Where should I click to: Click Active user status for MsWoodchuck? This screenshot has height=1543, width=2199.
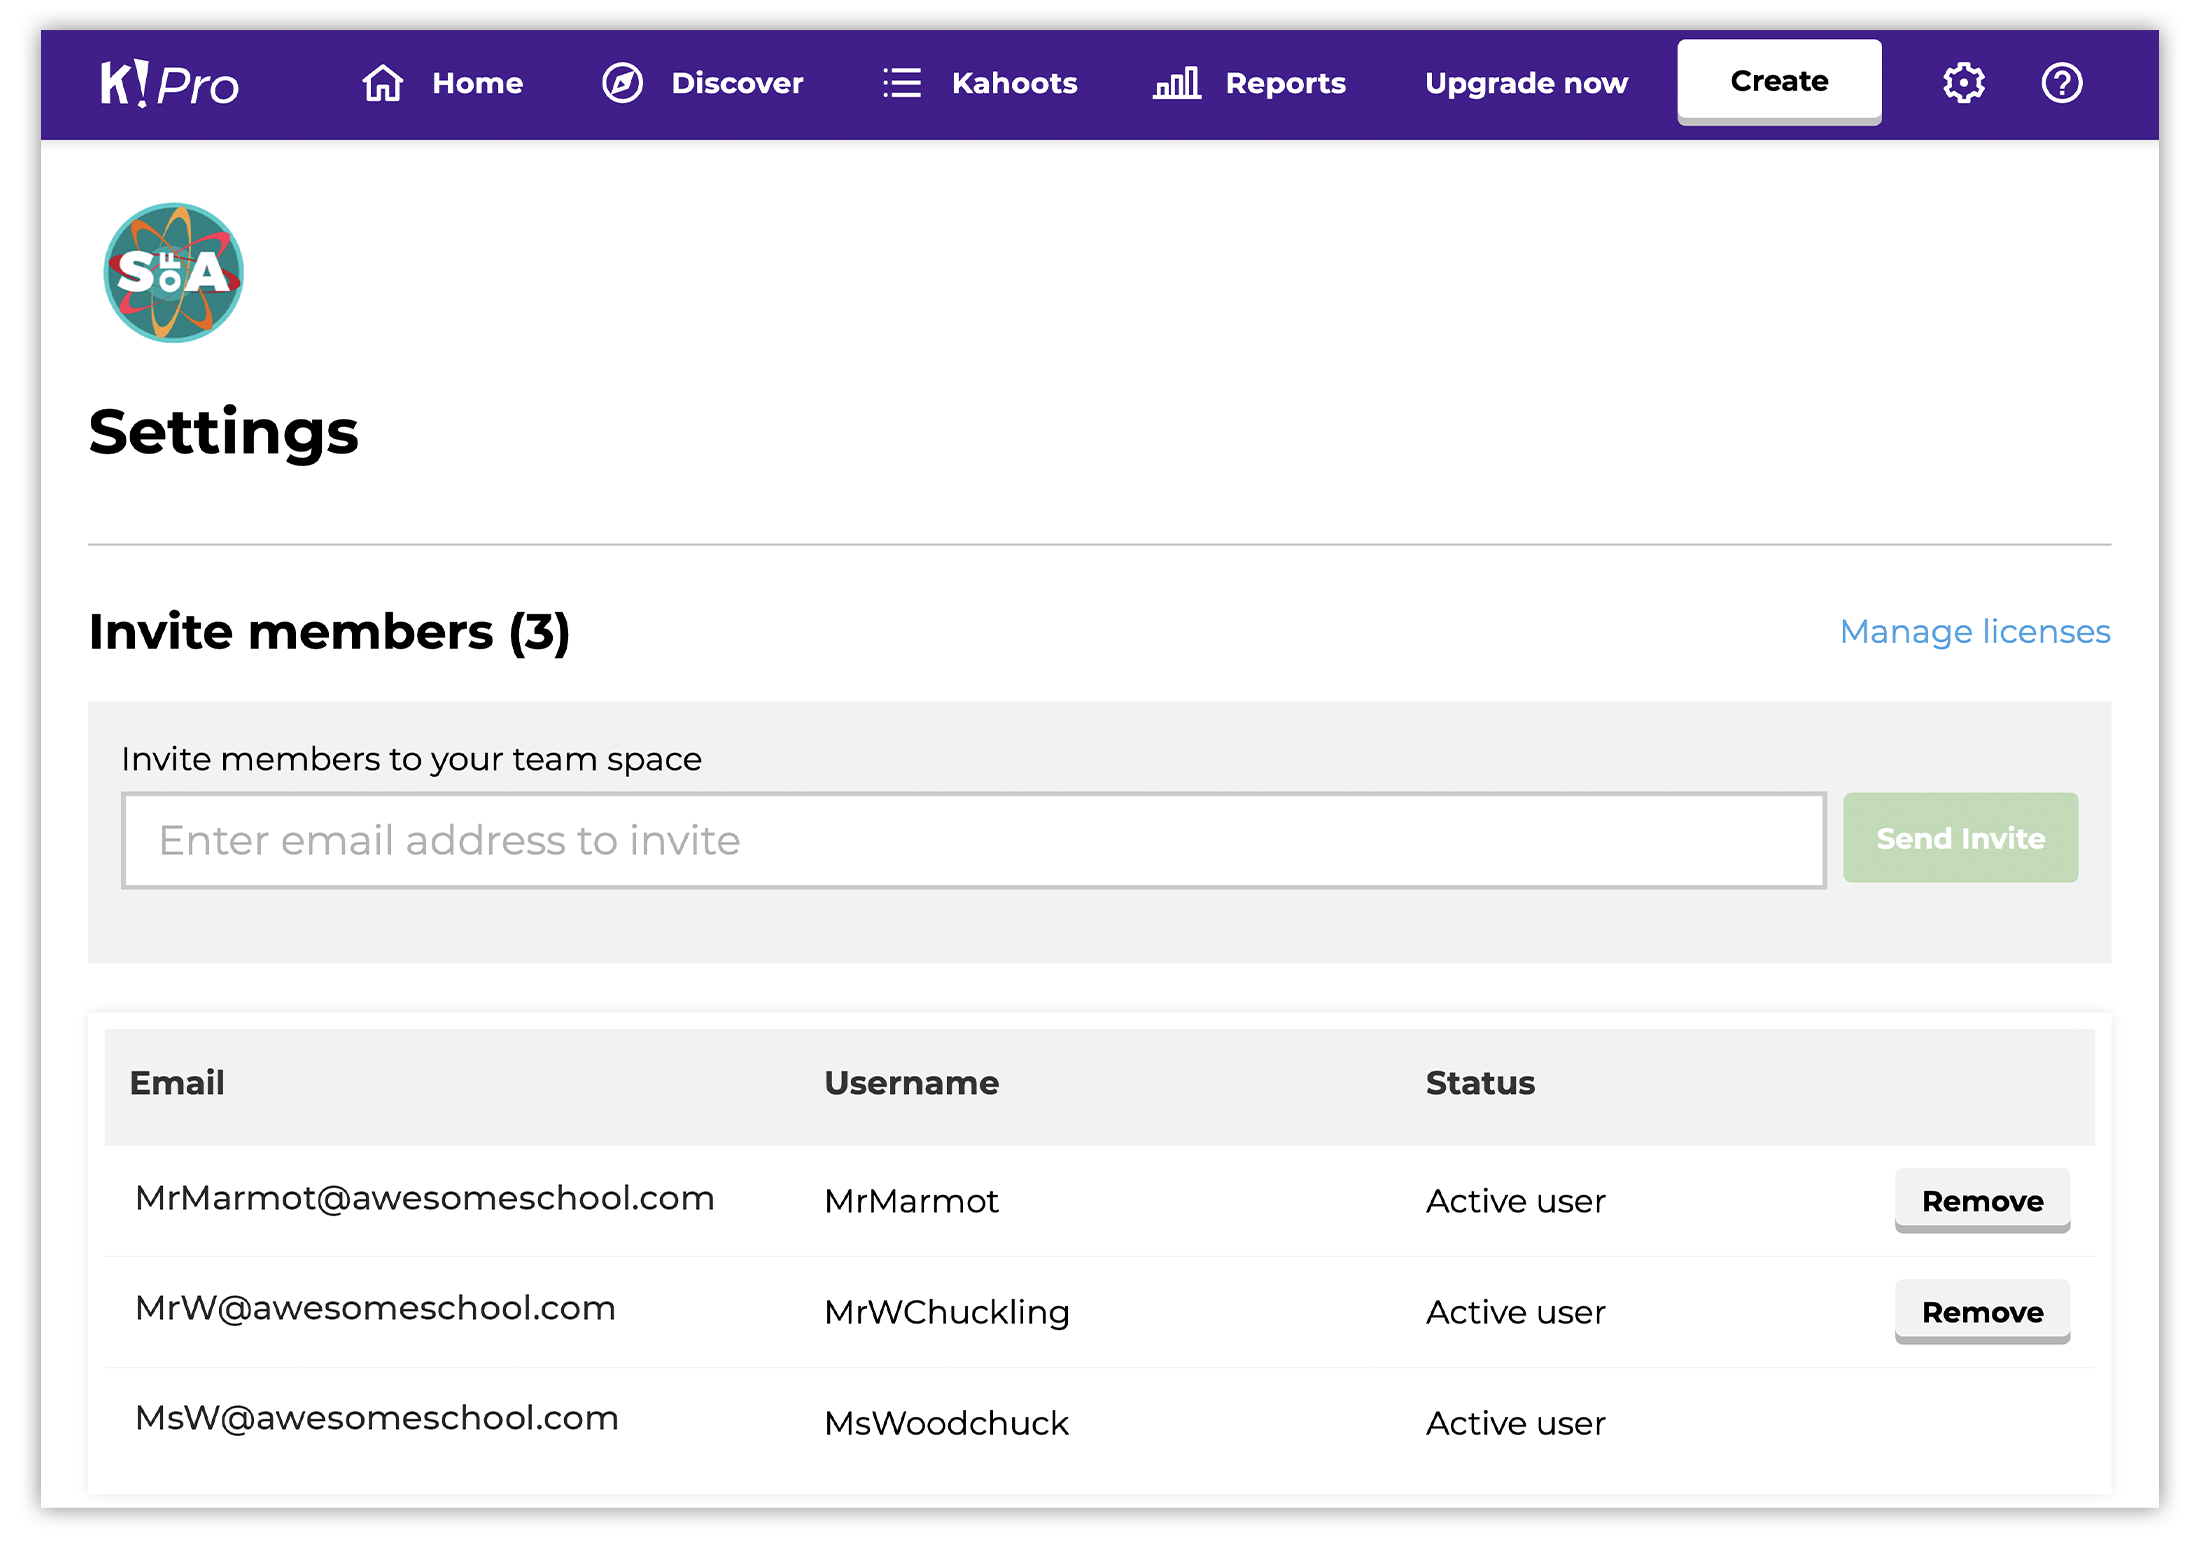1515,1423
